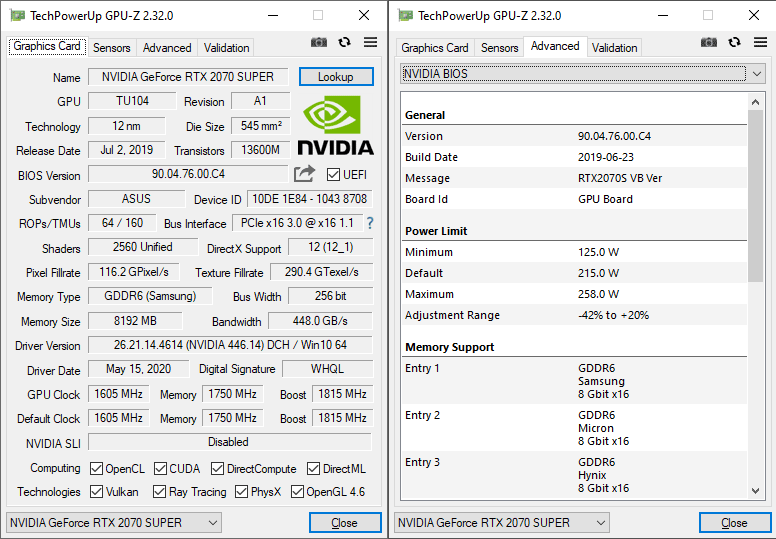Click the NVIDIA SLI Disabled field
Viewport: 776px width, 539px height.
click(x=230, y=442)
